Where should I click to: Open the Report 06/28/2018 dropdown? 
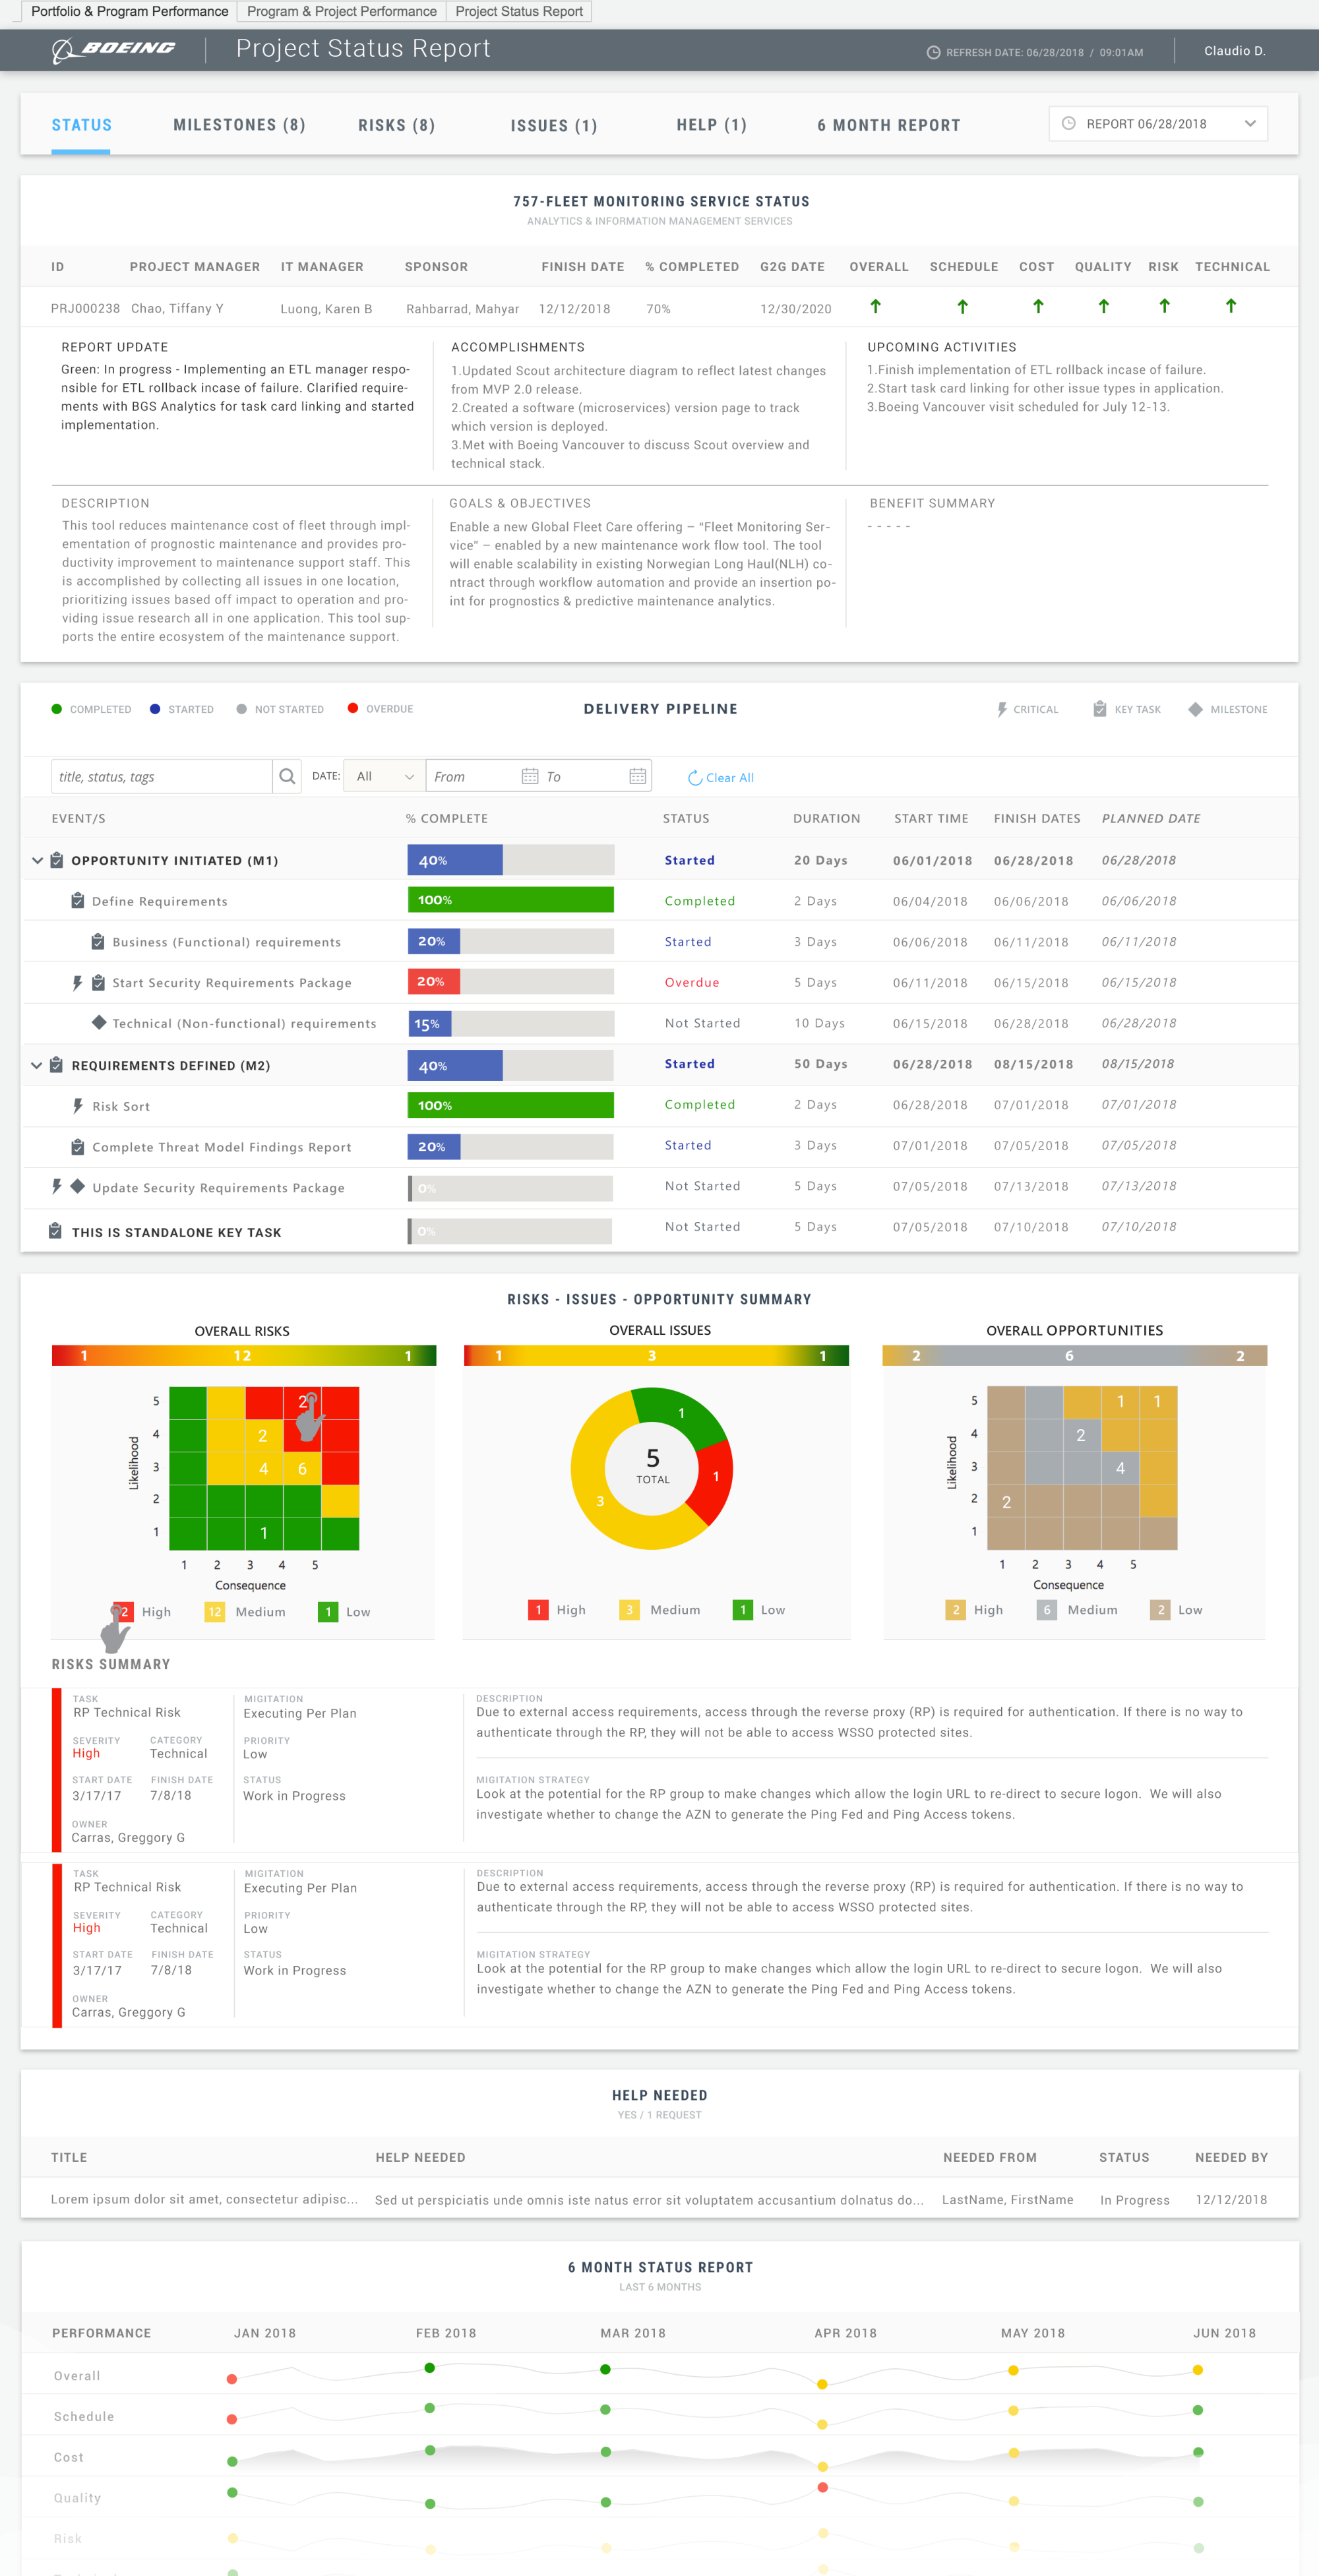[1158, 124]
